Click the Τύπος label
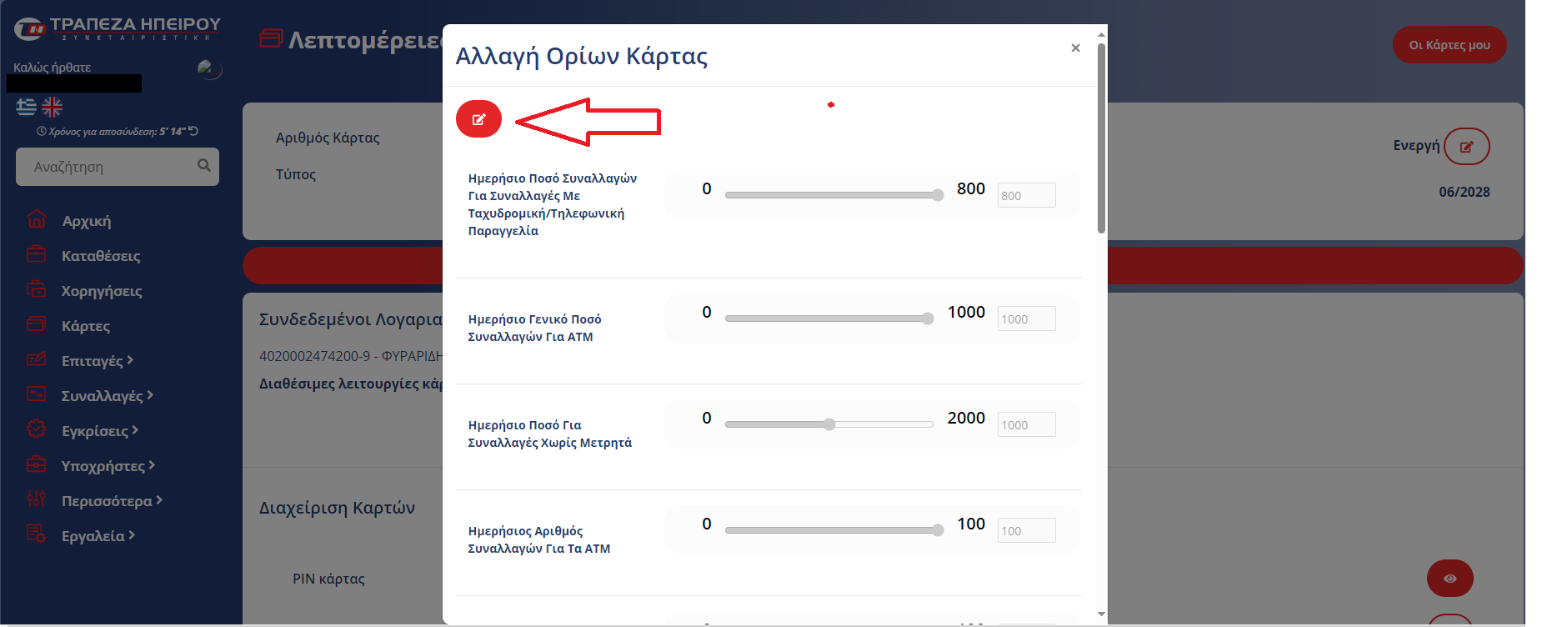The image size is (1562, 627). click(296, 174)
